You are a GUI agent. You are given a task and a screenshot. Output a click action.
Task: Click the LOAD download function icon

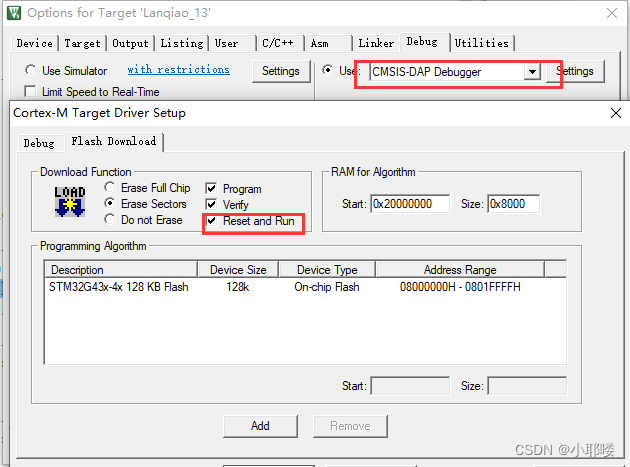point(69,201)
